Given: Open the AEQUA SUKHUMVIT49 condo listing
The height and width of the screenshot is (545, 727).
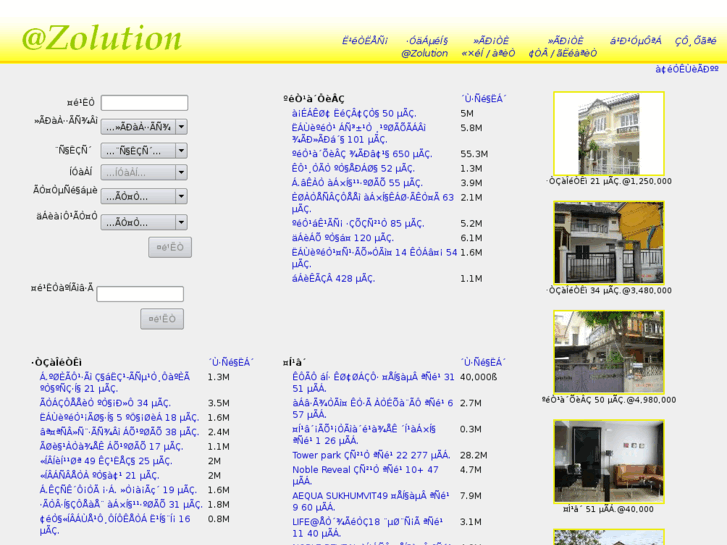Looking at the screenshot, I should click(370, 501).
